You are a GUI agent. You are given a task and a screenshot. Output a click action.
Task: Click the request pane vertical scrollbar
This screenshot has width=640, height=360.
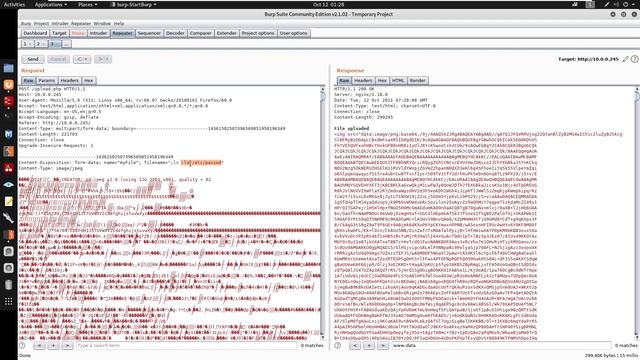pyautogui.click(x=322, y=213)
